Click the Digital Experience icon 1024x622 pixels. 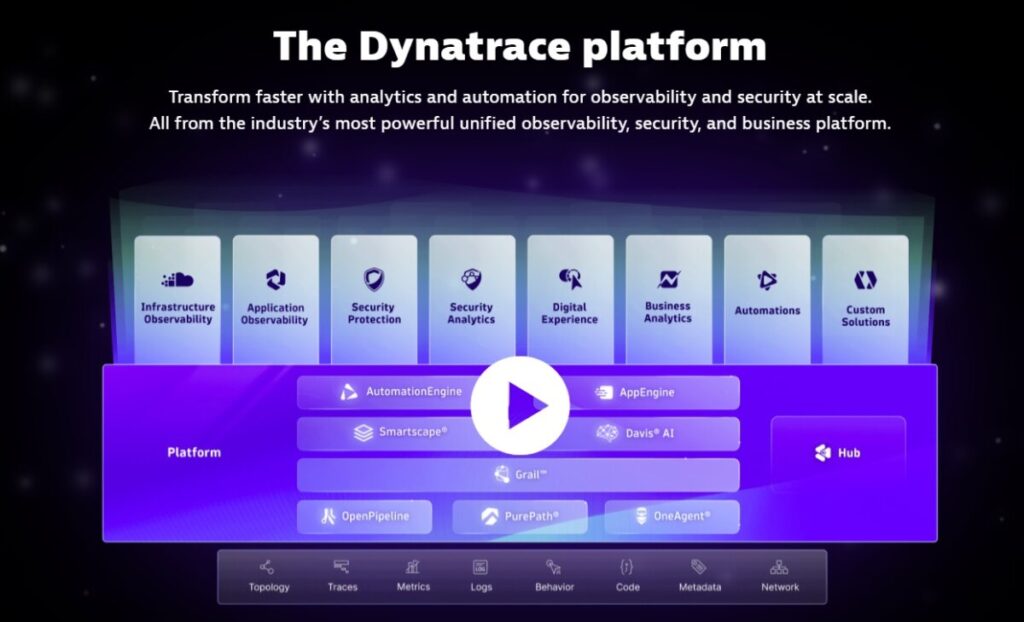(569, 277)
